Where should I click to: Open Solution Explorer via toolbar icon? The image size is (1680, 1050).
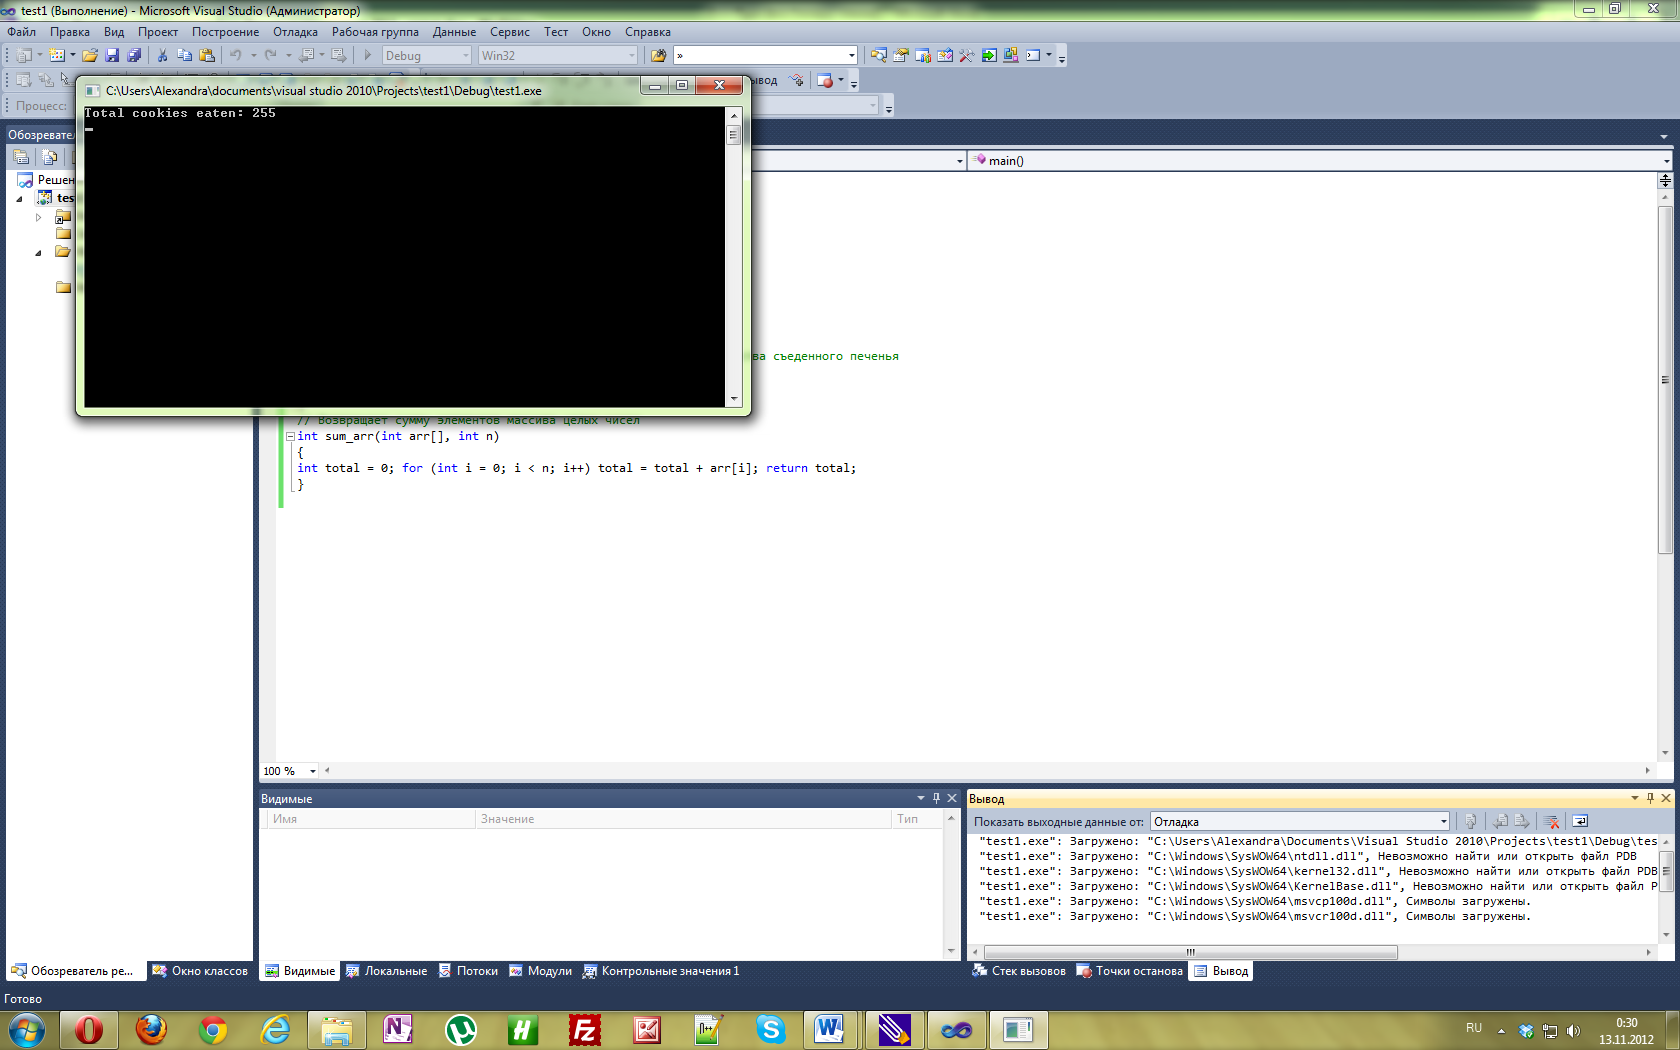click(878, 56)
